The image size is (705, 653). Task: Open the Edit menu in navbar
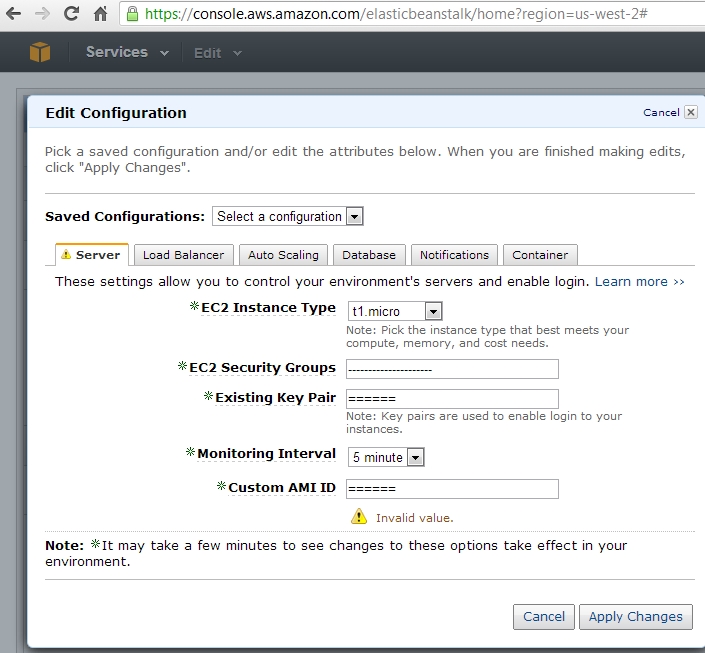[218, 53]
